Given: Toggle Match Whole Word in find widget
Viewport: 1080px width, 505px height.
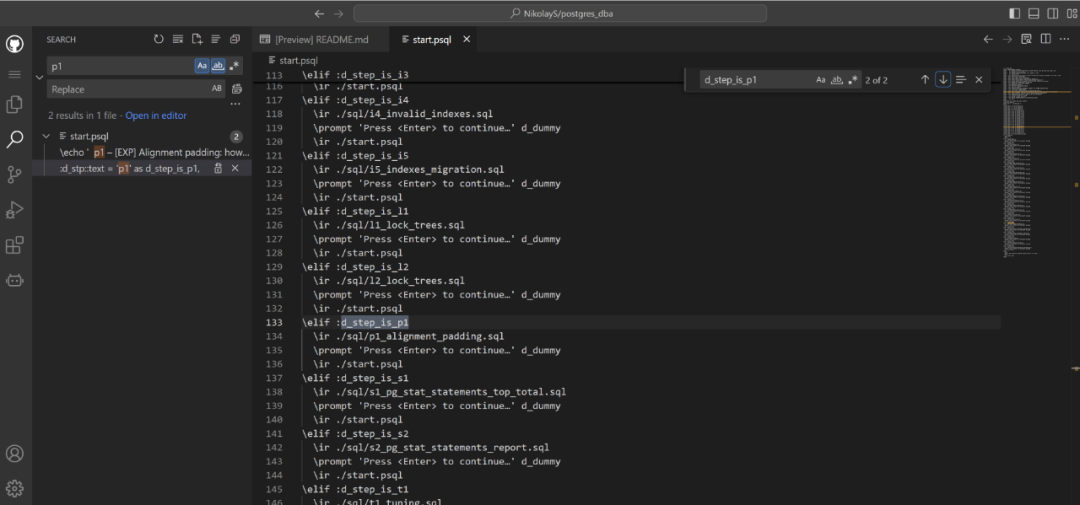Looking at the screenshot, I should [837, 80].
